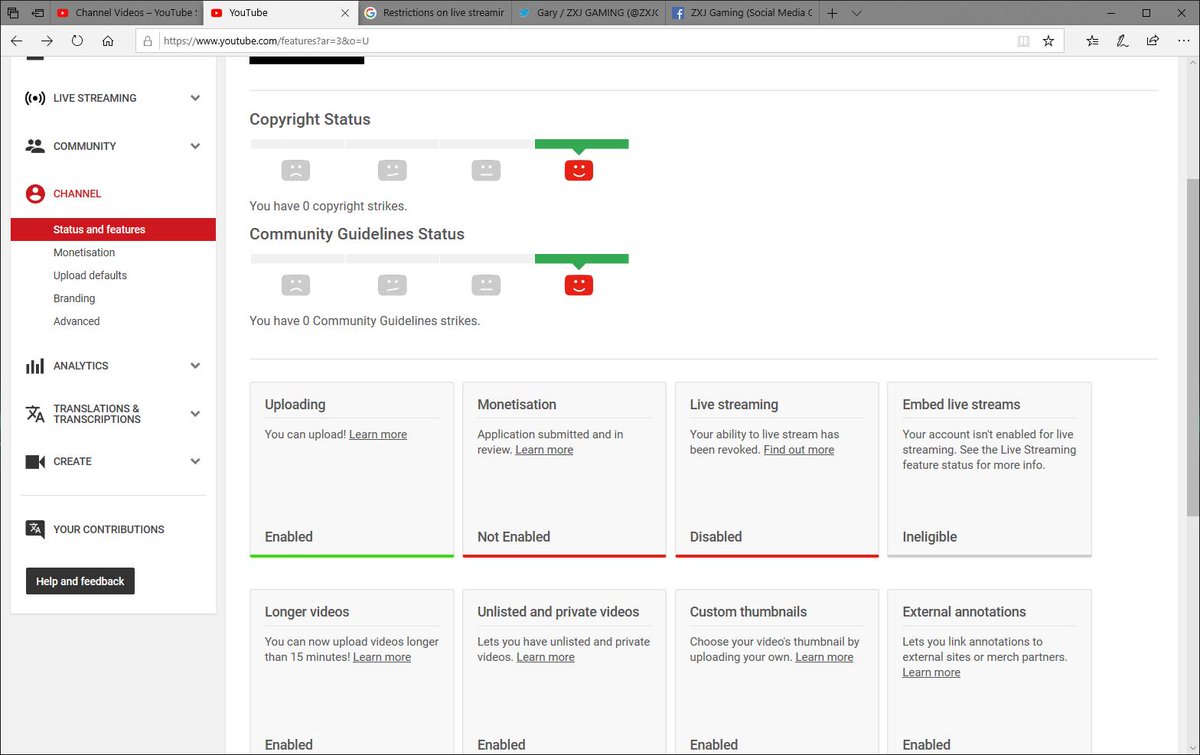
Task: Click the red Channel person icon
Action: pos(35,194)
